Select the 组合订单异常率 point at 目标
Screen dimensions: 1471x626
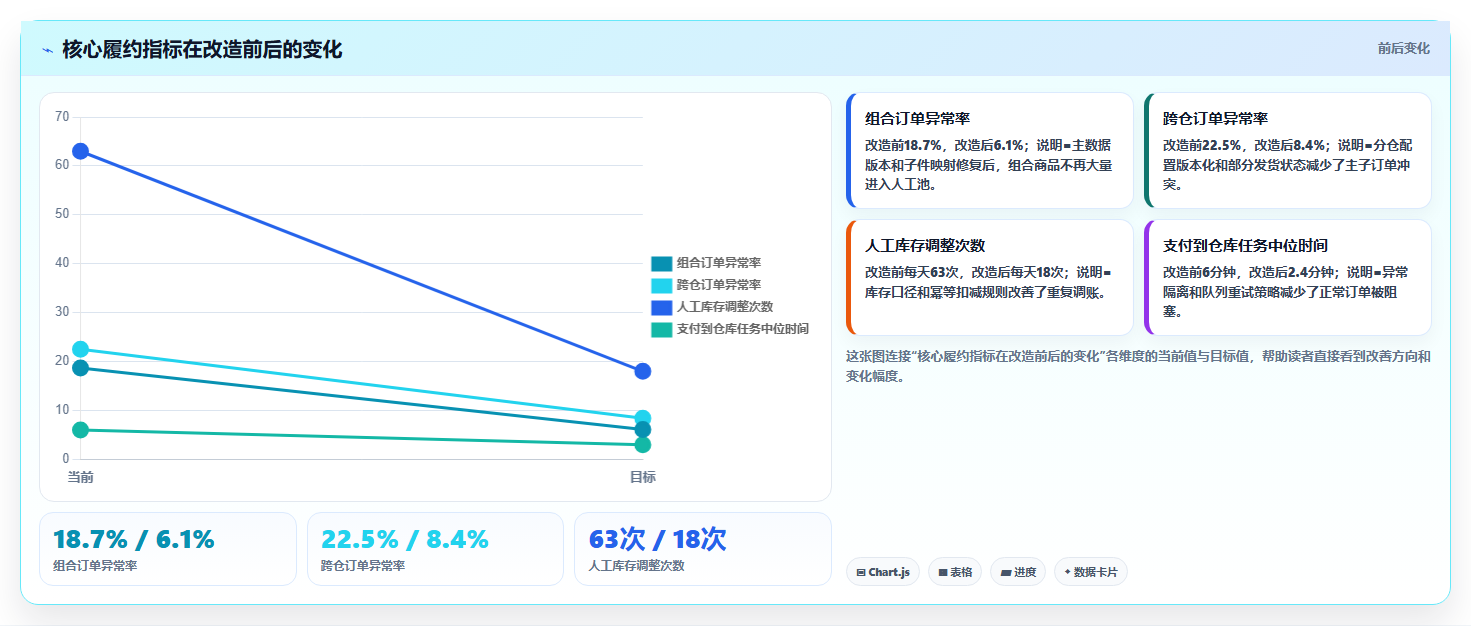coord(643,430)
